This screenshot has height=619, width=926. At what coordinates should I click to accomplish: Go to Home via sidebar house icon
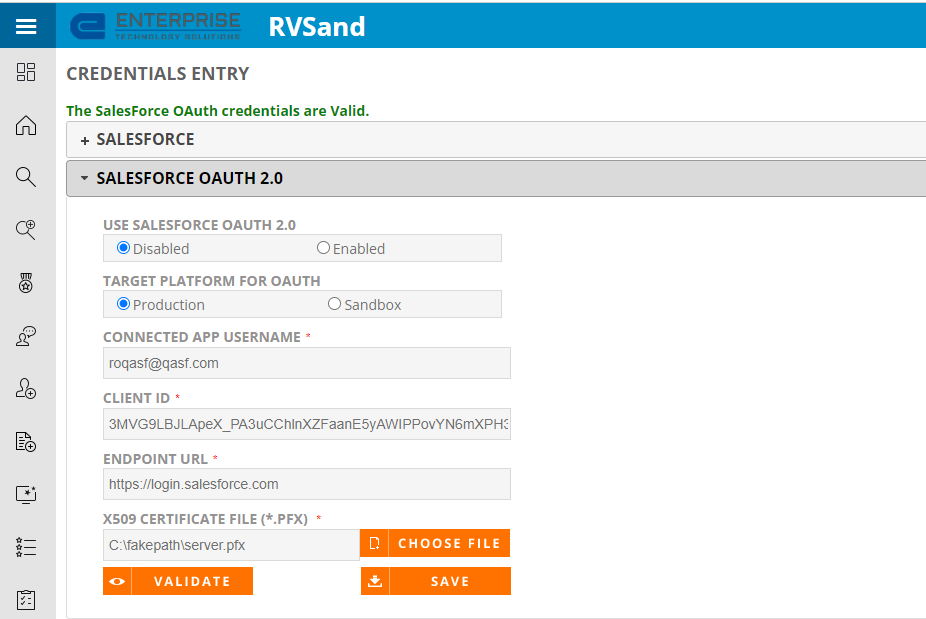point(26,125)
